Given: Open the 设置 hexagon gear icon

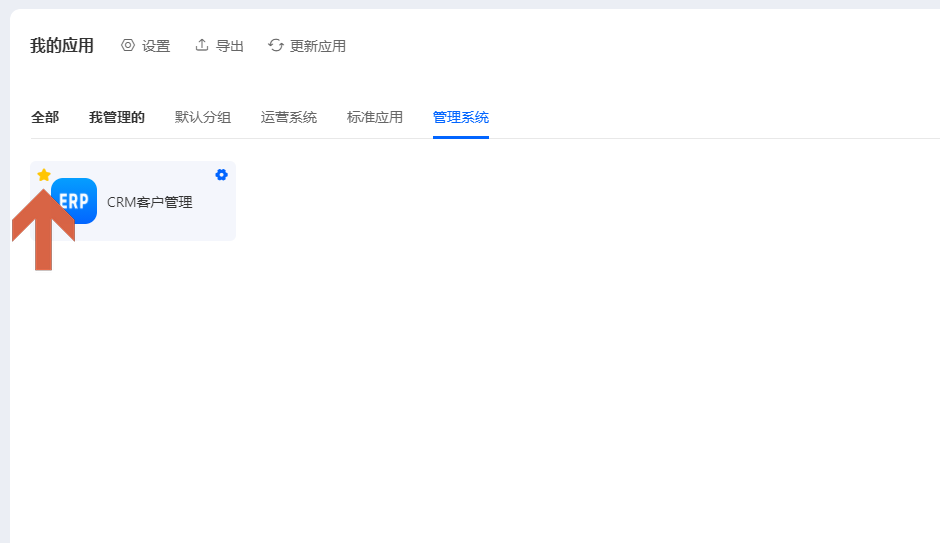Looking at the screenshot, I should 128,45.
